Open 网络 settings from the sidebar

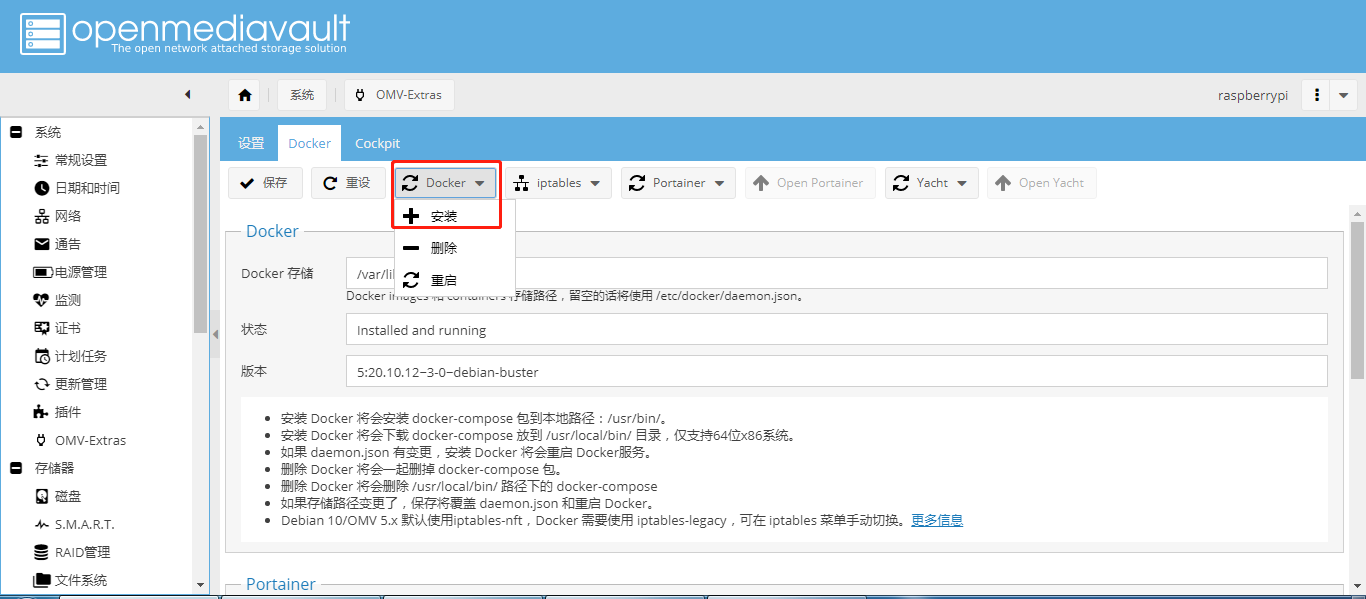point(66,215)
